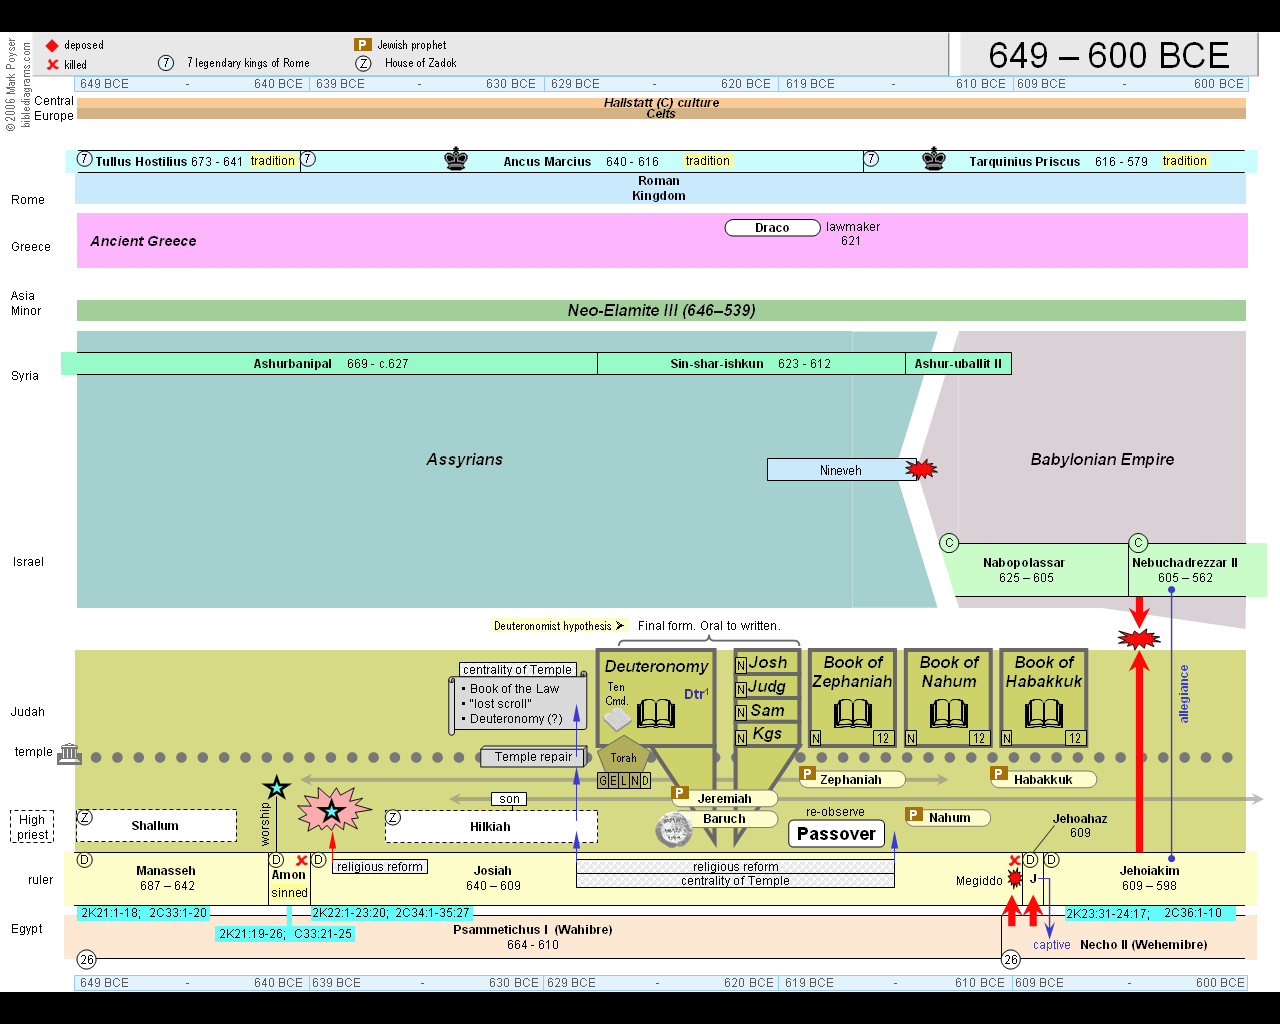Click the P prophet icon beside Zephaniah

pyautogui.click(x=808, y=774)
